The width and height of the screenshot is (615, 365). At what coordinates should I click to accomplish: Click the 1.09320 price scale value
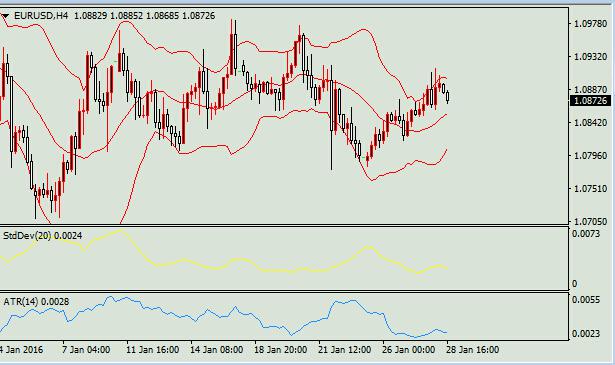coord(590,57)
